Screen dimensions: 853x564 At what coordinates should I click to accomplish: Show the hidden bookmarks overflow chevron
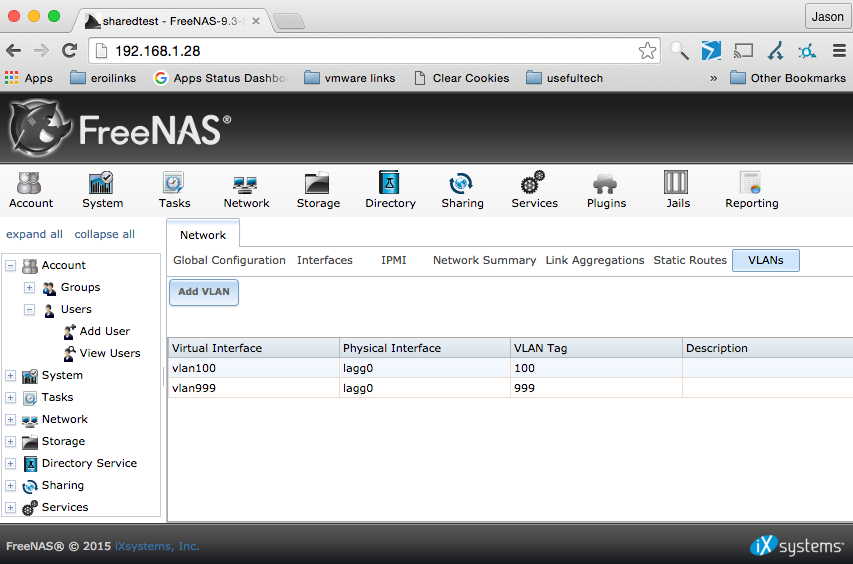(x=713, y=78)
